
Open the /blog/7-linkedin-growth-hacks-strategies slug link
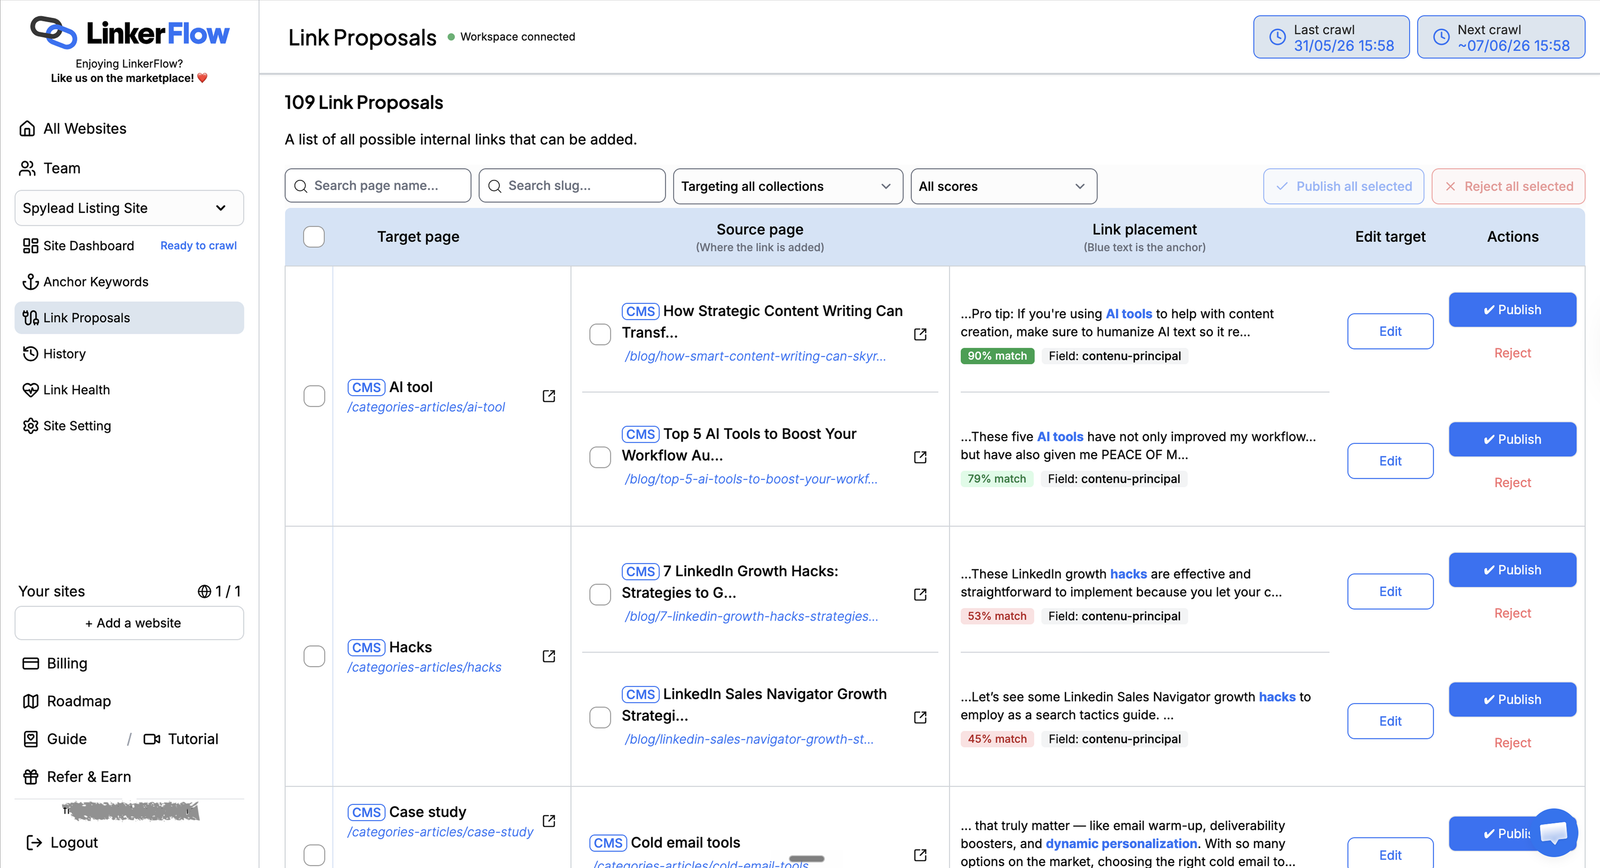point(752,616)
